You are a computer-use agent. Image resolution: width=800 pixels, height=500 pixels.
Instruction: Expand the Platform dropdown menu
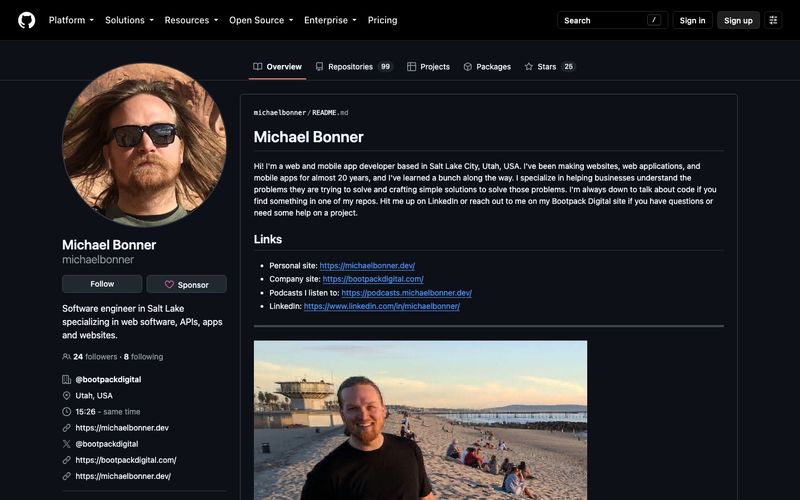click(71, 20)
